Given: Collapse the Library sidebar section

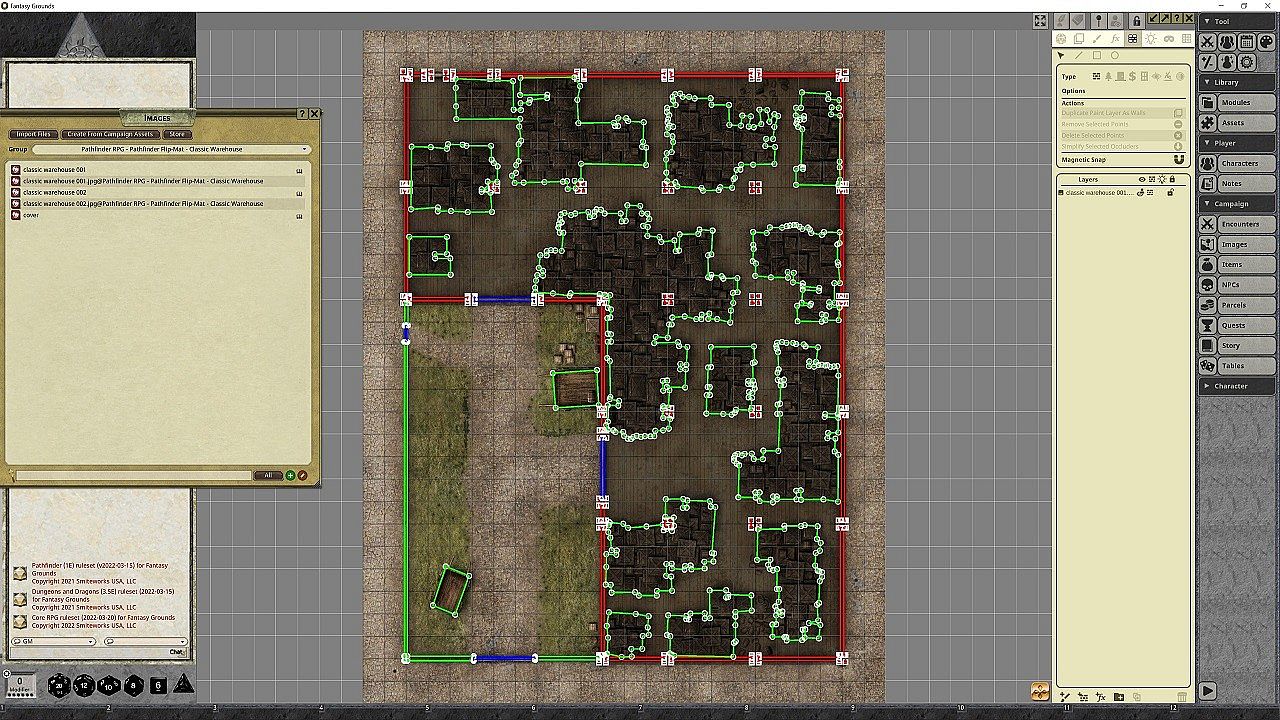Looking at the screenshot, I should 1238,82.
